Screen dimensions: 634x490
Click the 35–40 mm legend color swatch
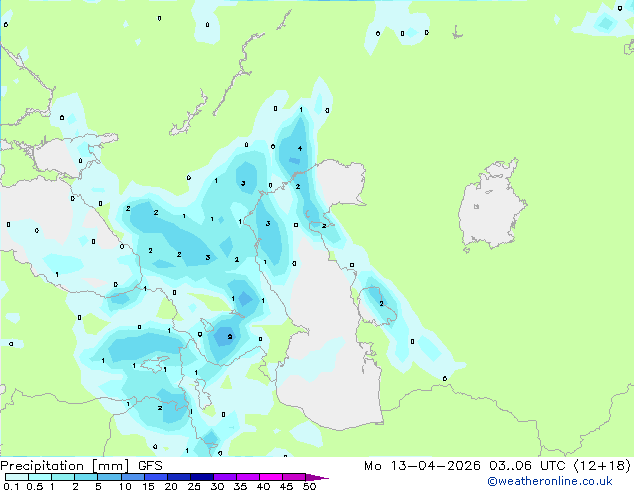click(x=248, y=477)
